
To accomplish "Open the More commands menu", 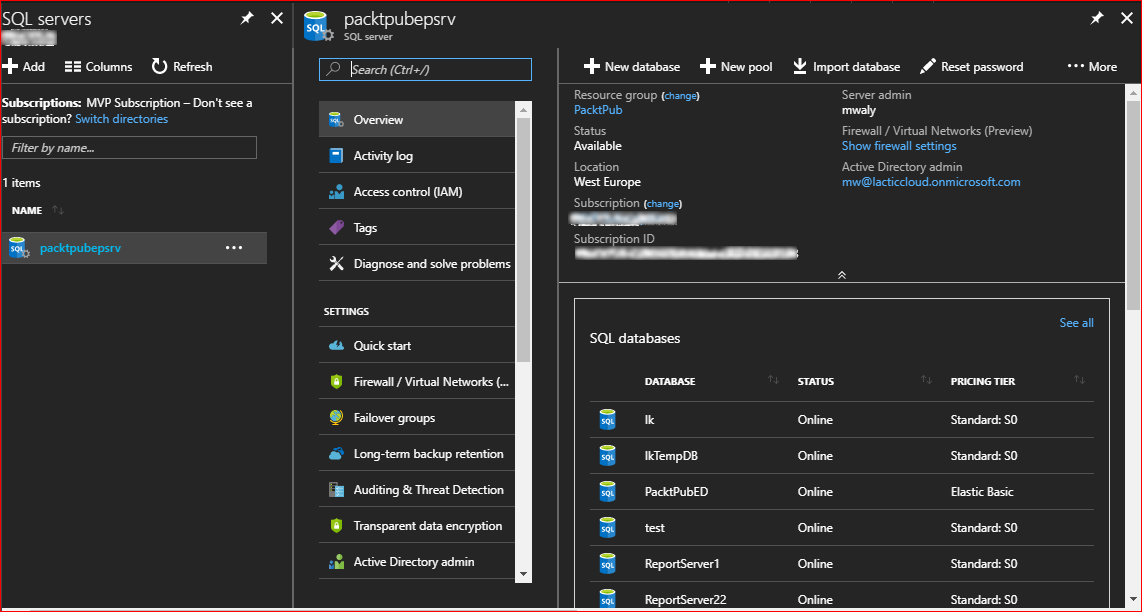I will click(1092, 66).
